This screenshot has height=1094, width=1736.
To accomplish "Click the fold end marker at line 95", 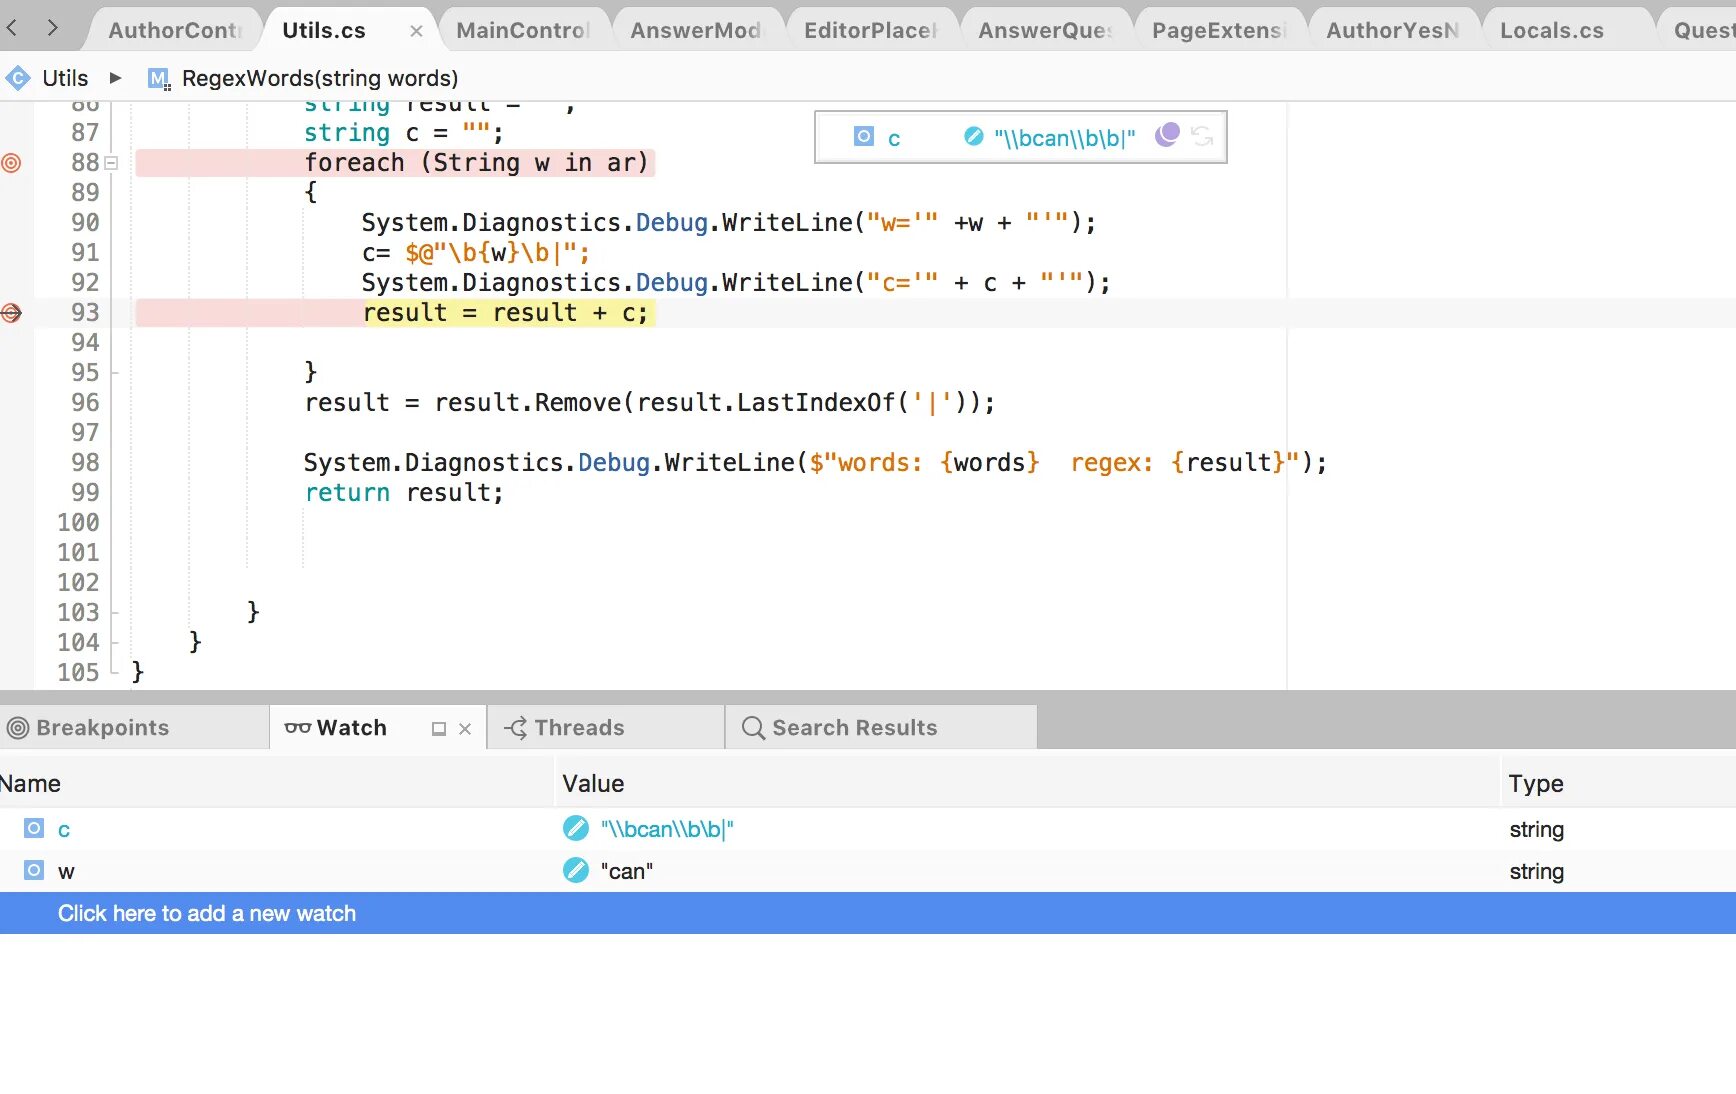I will pos(113,372).
